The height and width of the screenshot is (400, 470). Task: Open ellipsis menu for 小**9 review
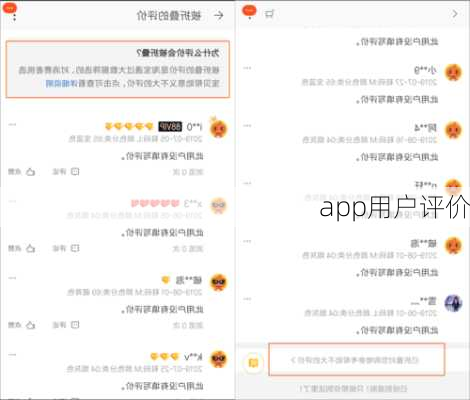point(247,68)
